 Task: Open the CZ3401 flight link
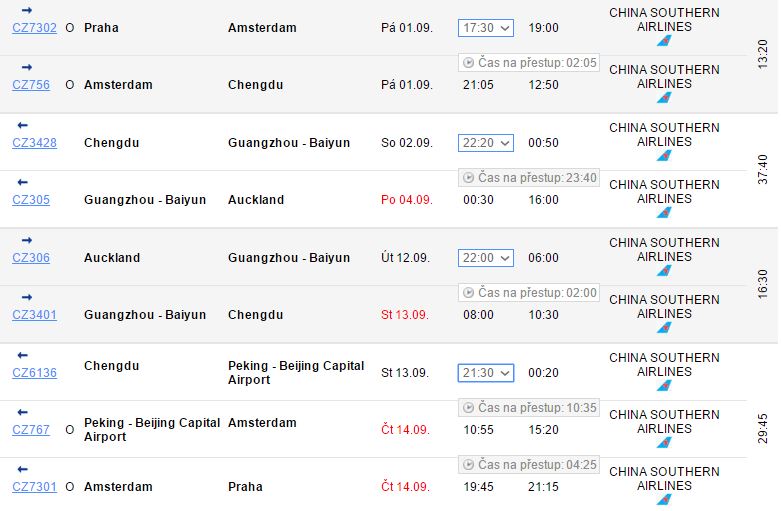[35, 315]
